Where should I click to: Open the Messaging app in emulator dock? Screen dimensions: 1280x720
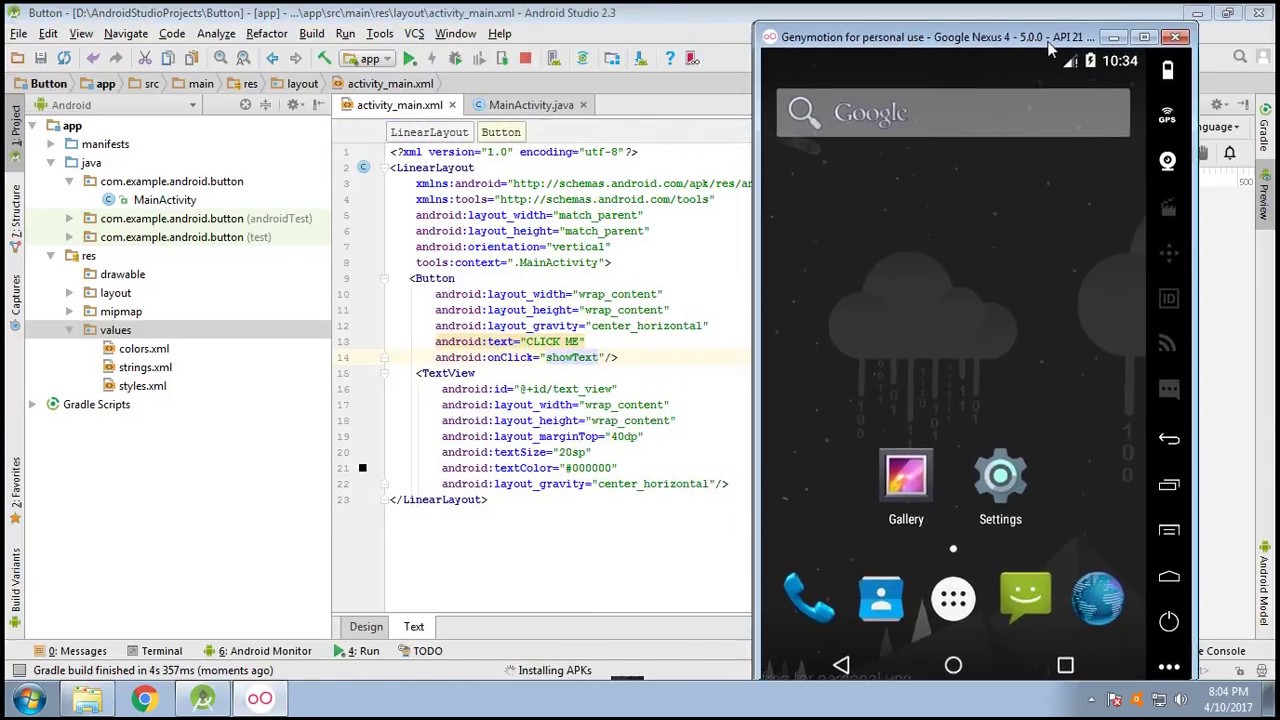1025,598
